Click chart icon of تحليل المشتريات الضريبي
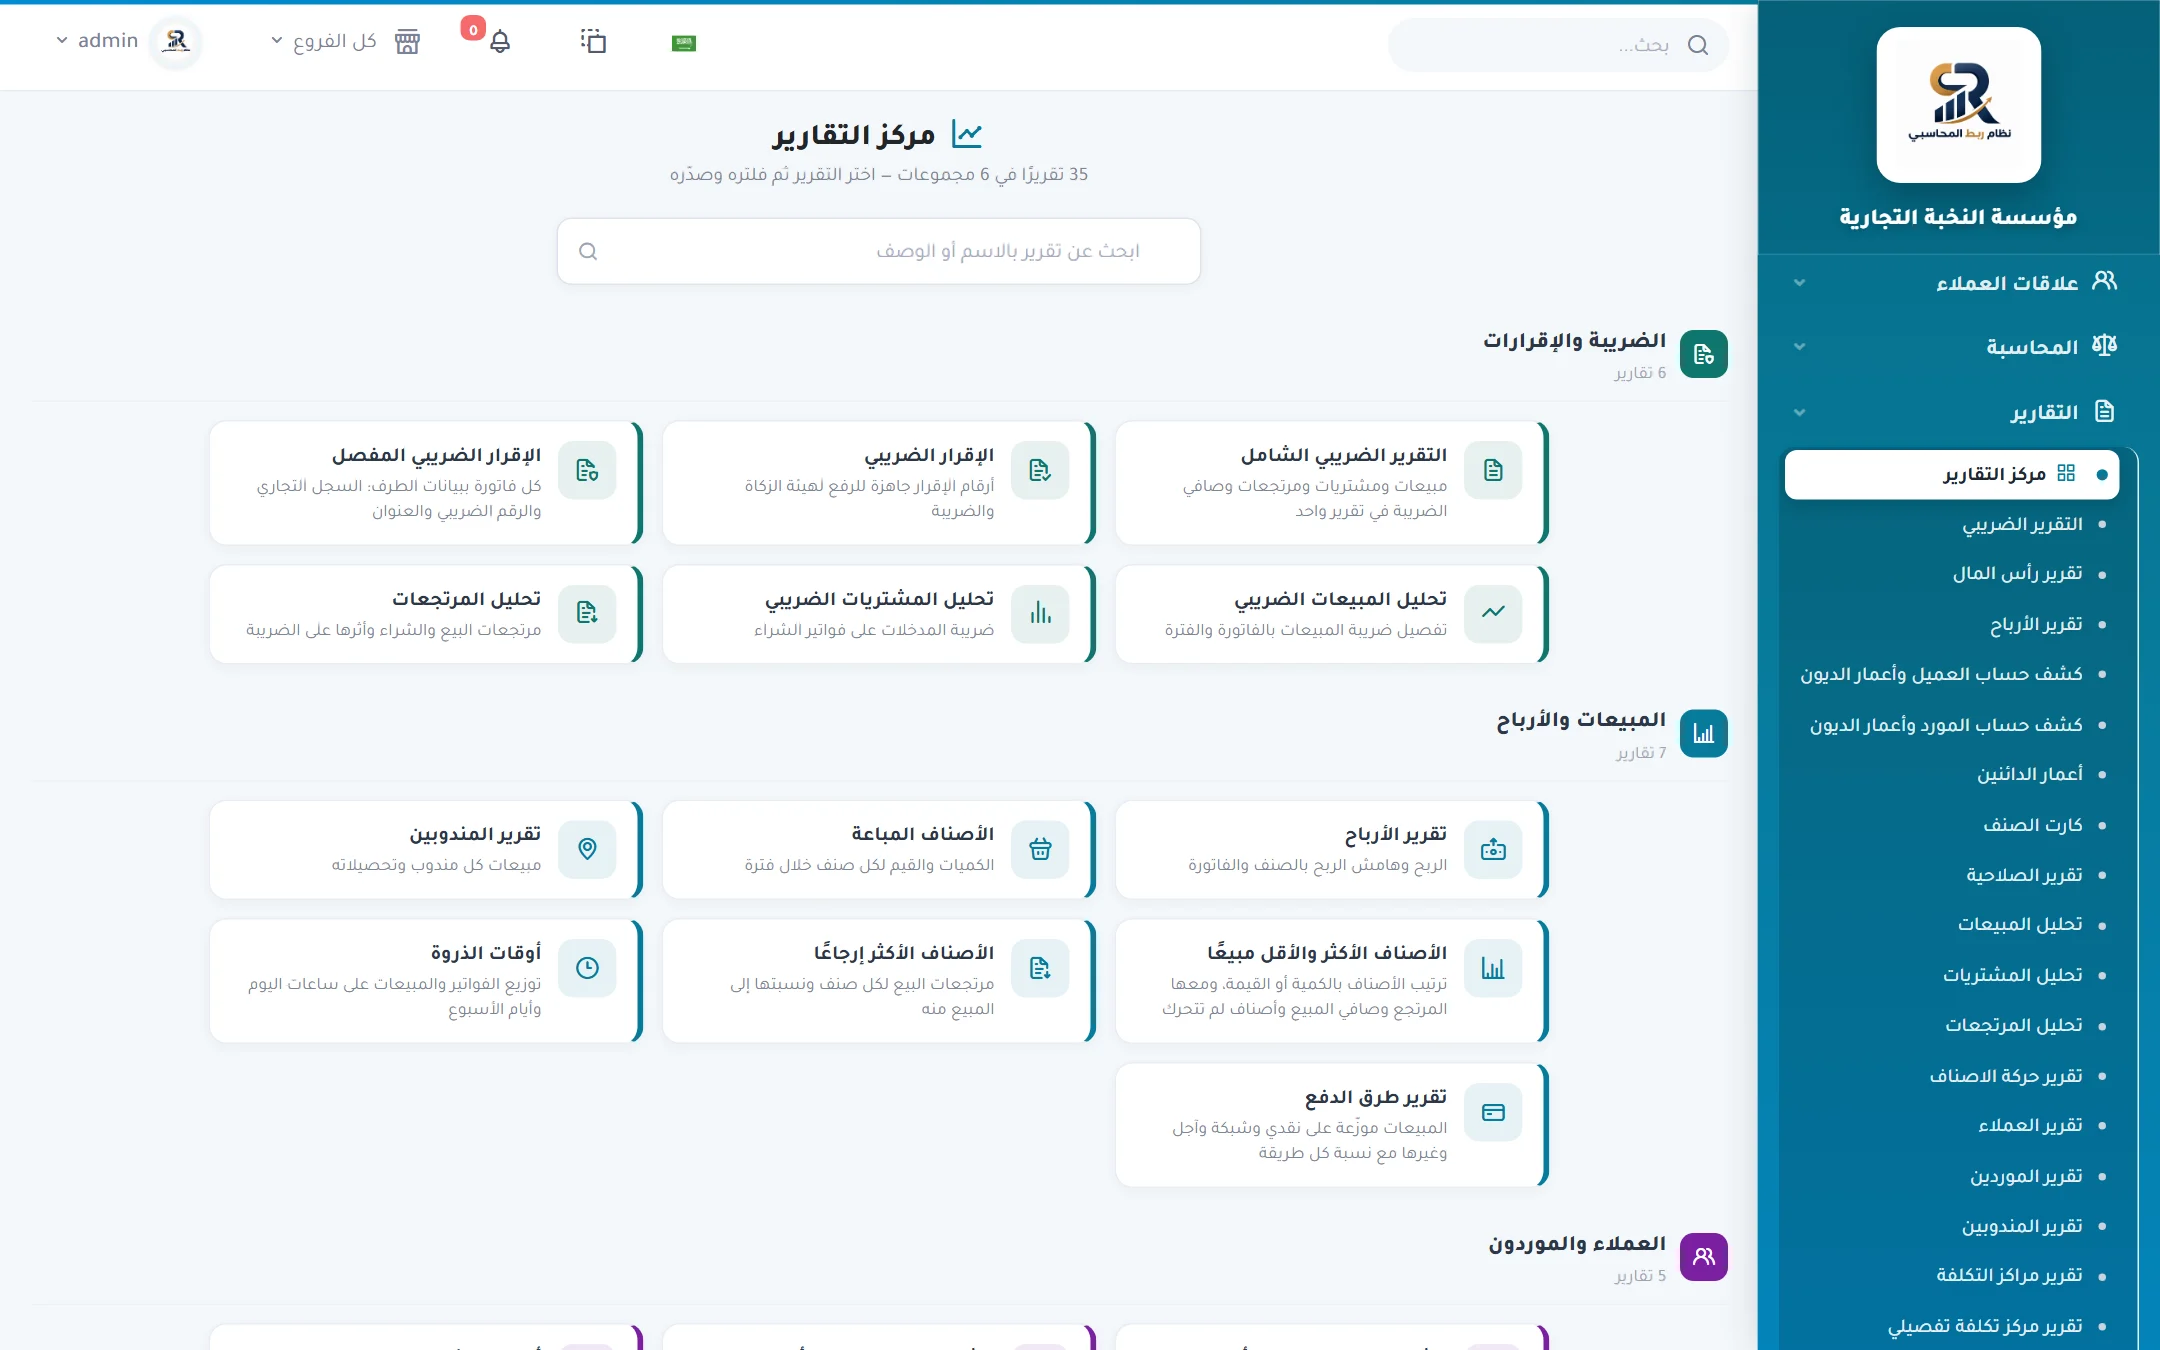2160x1350 pixels. (1040, 613)
